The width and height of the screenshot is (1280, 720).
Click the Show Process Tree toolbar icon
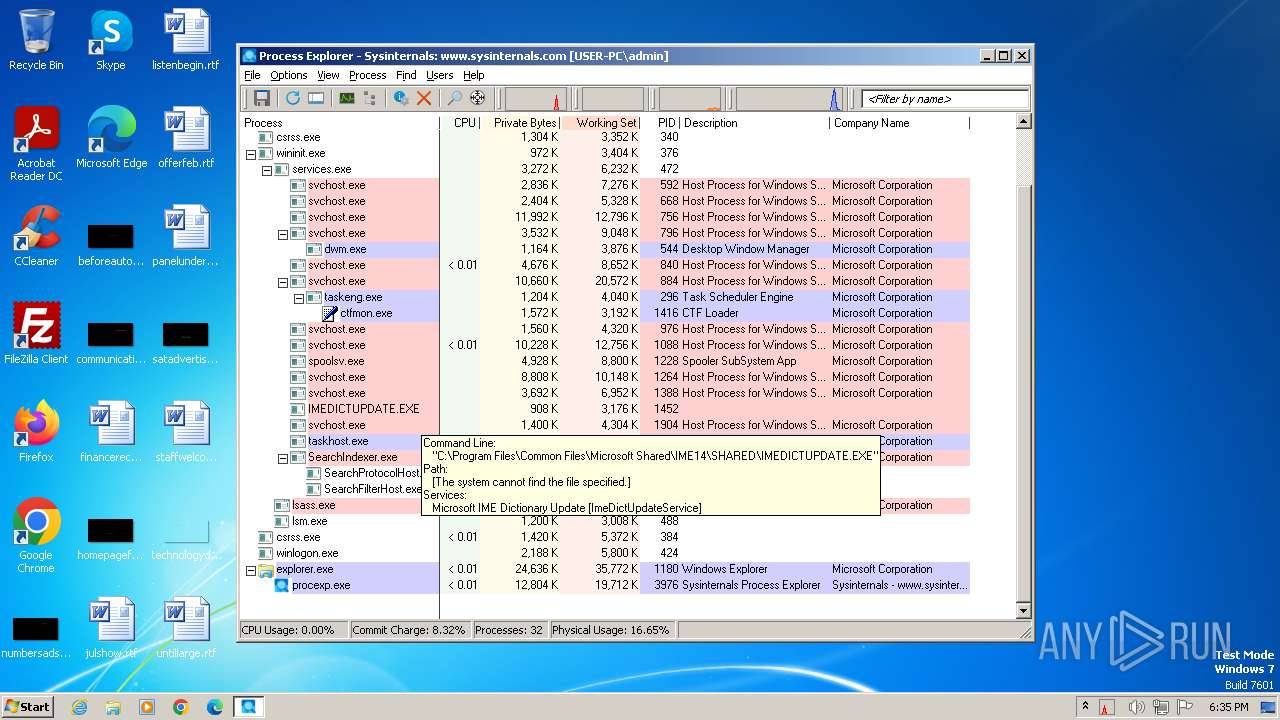tap(370, 98)
